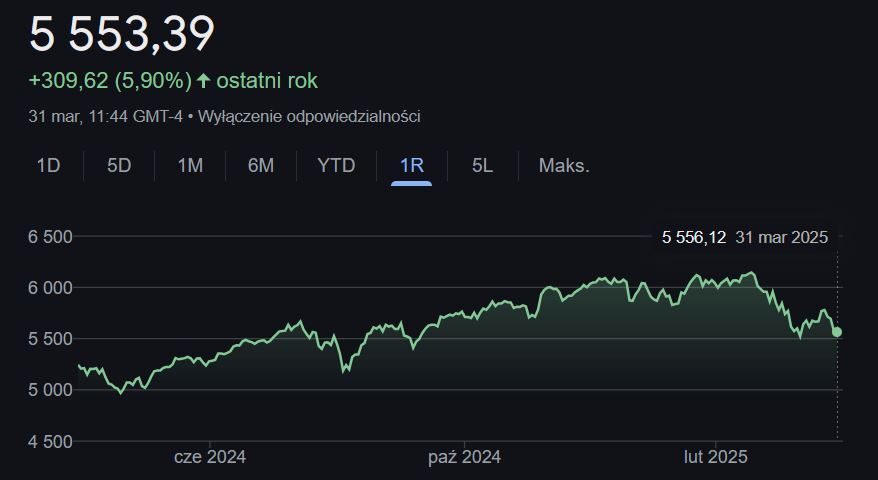
Task: Open the Wyłączenie odpowiedzialności link
Action: coord(309,116)
